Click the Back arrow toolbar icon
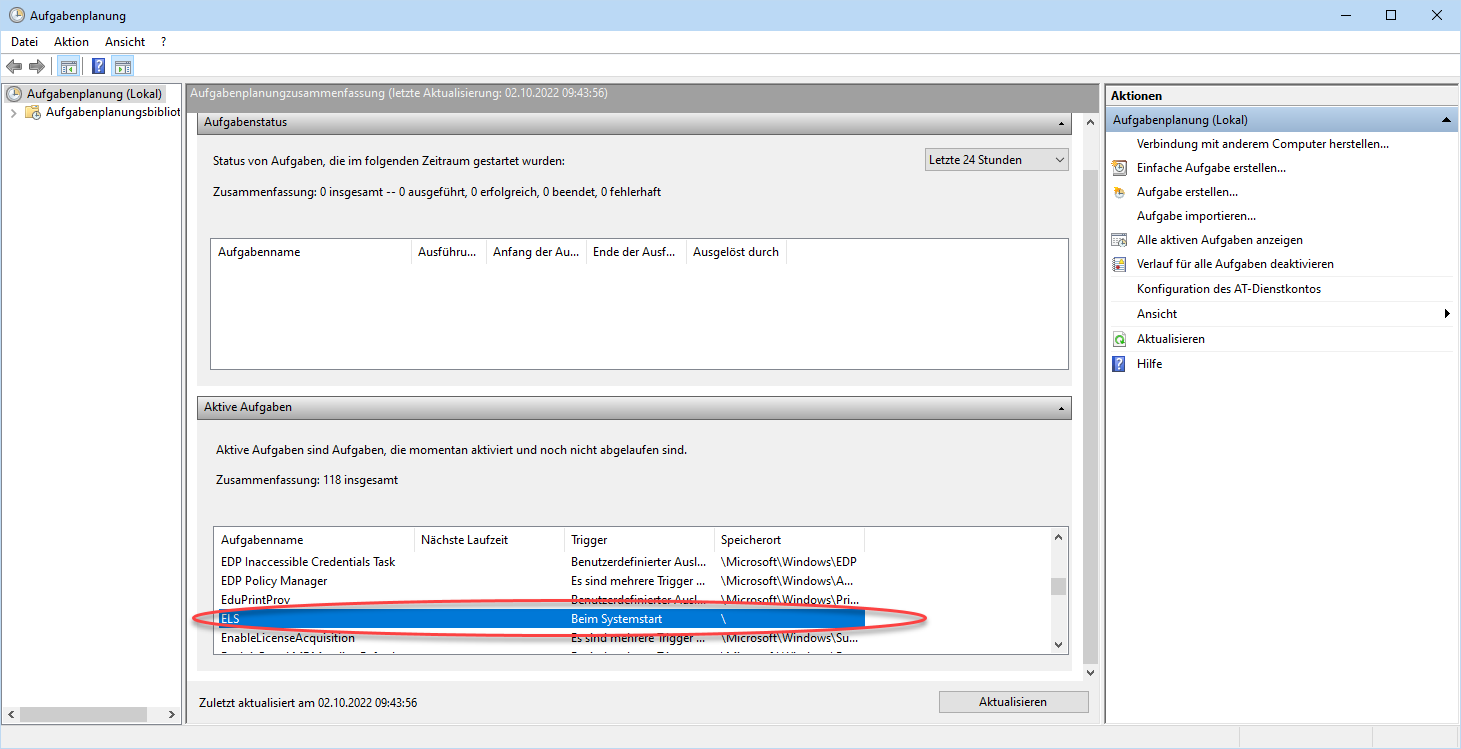 [x=14, y=67]
